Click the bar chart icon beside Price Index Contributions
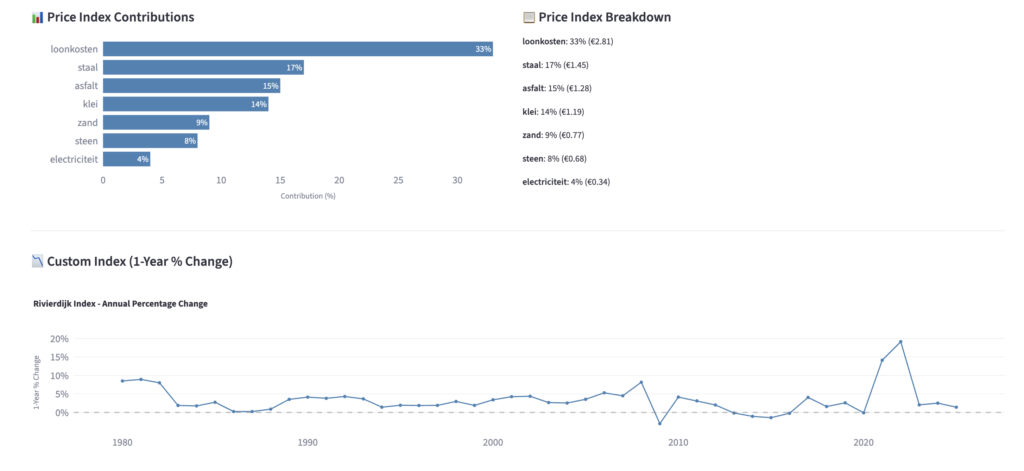The height and width of the screenshot is (471, 1024). (x=38, y=18)
